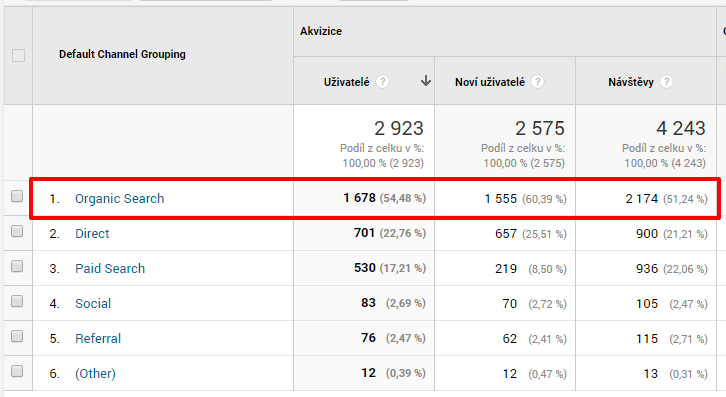Click the total new users value 2 575
This screenshot has width=726, height=397.
pyautogui.click(x=540, y=128)
